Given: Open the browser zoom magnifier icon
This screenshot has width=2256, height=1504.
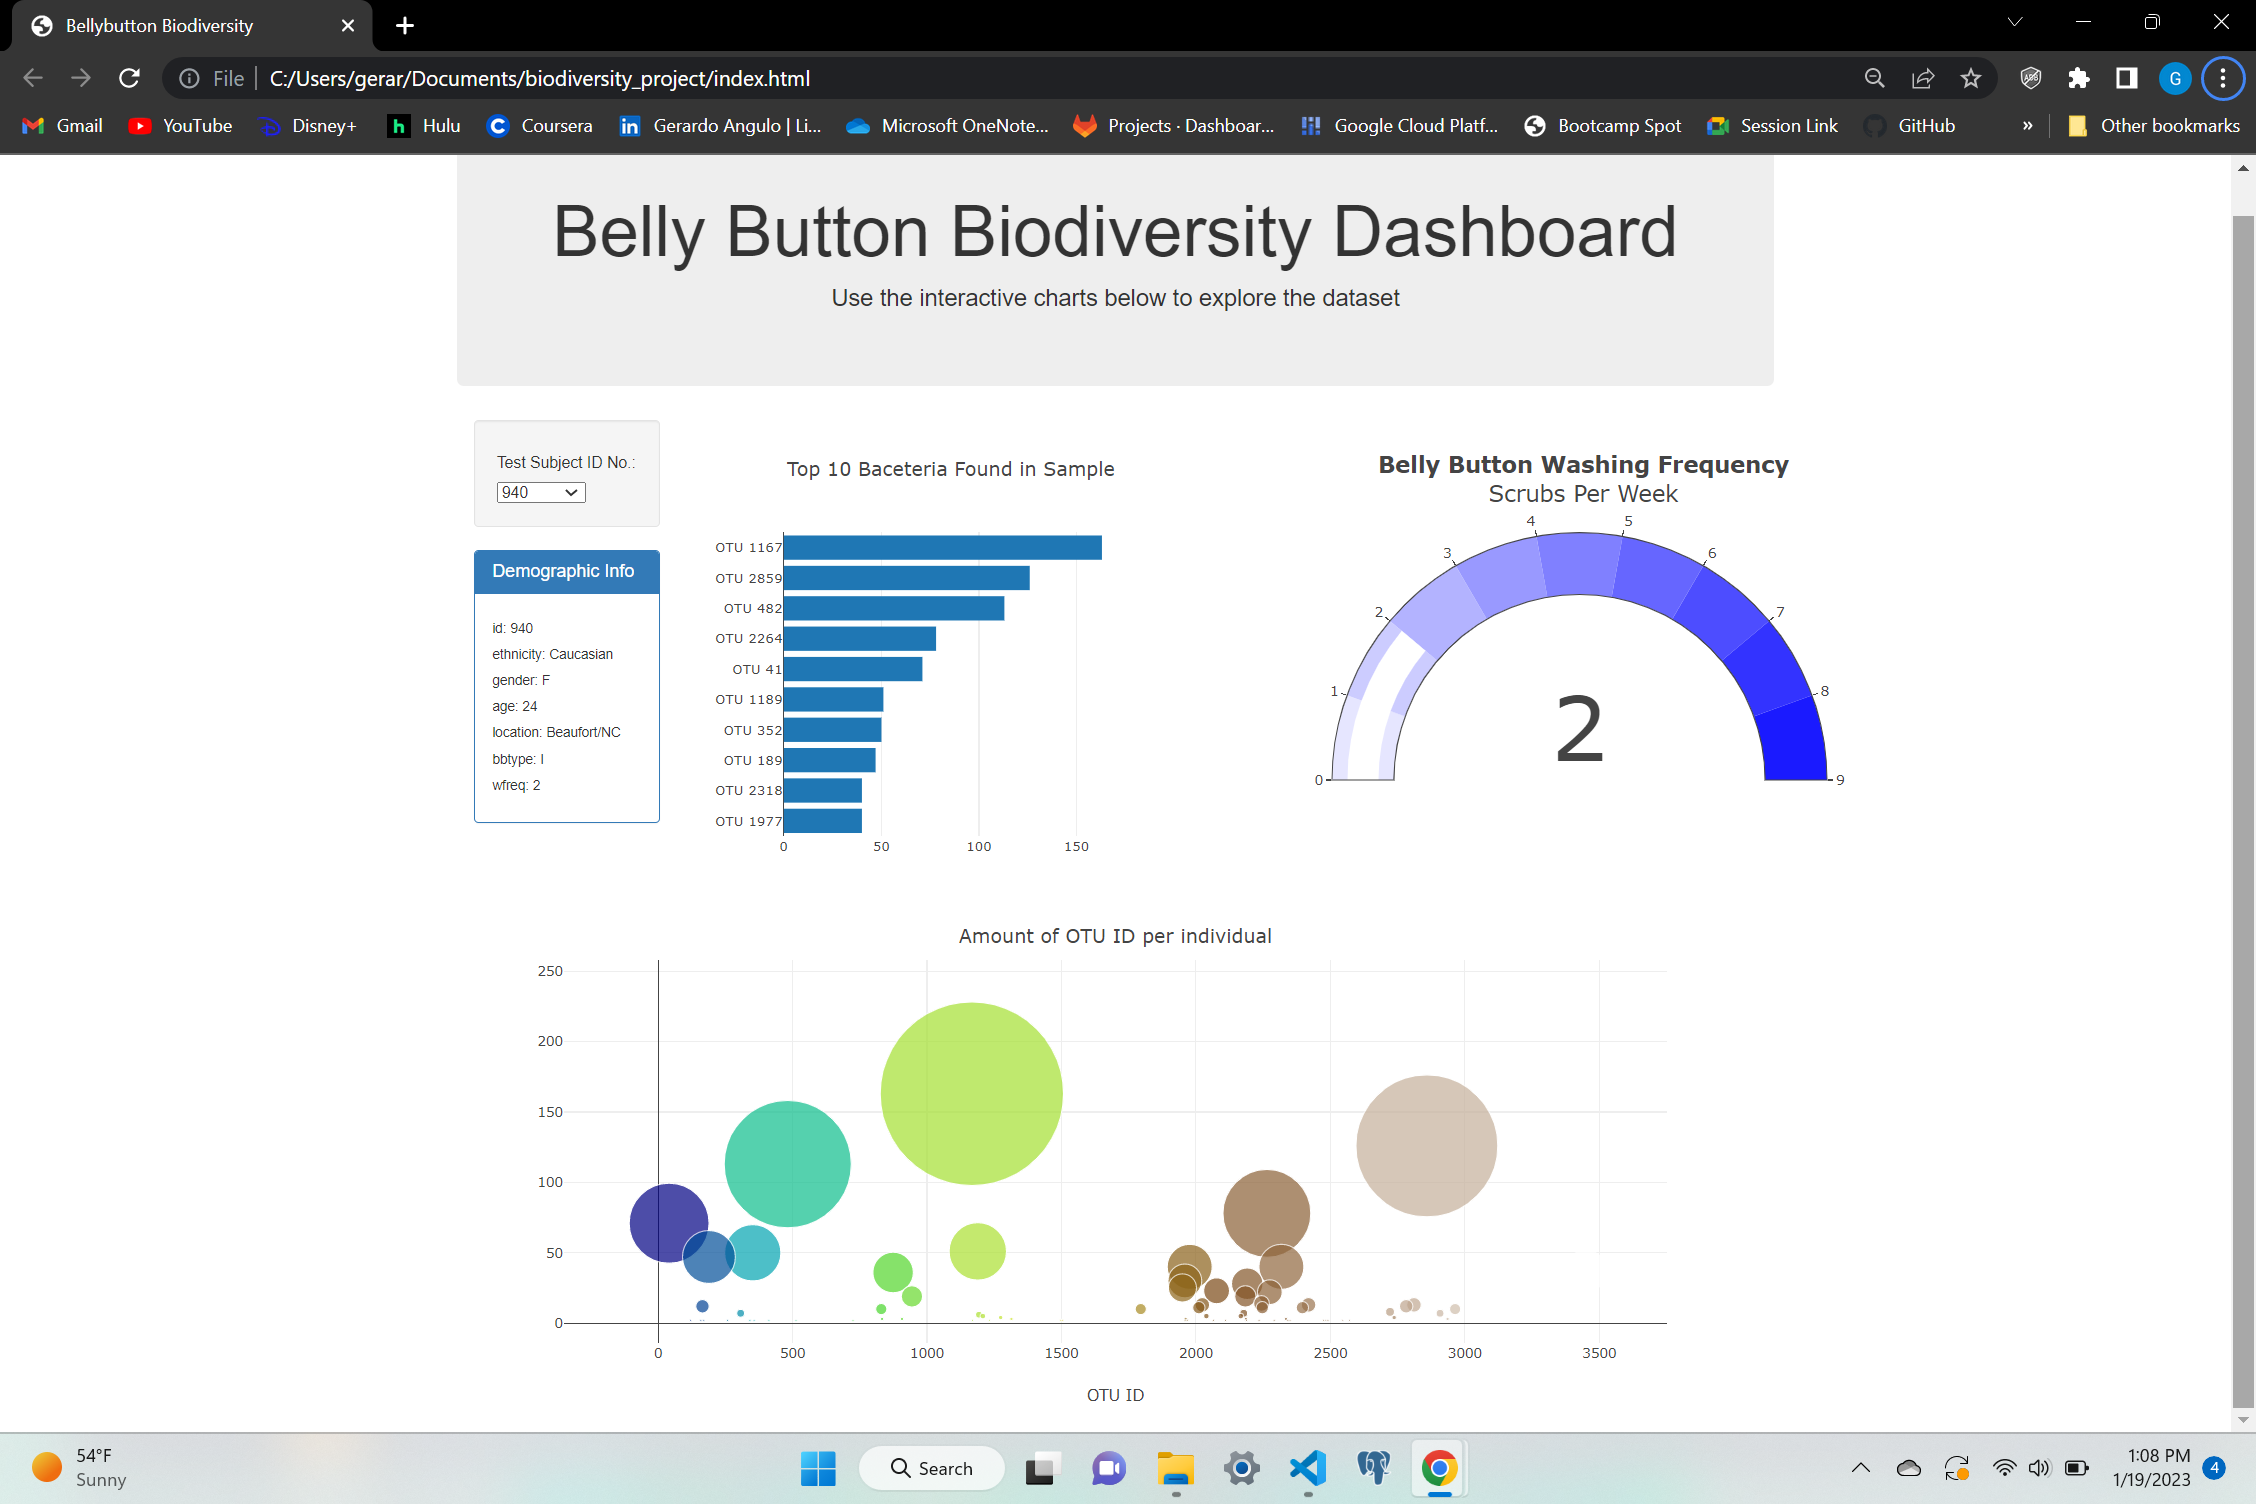Looking at the screenshot, I should [x=1874, y=78].
